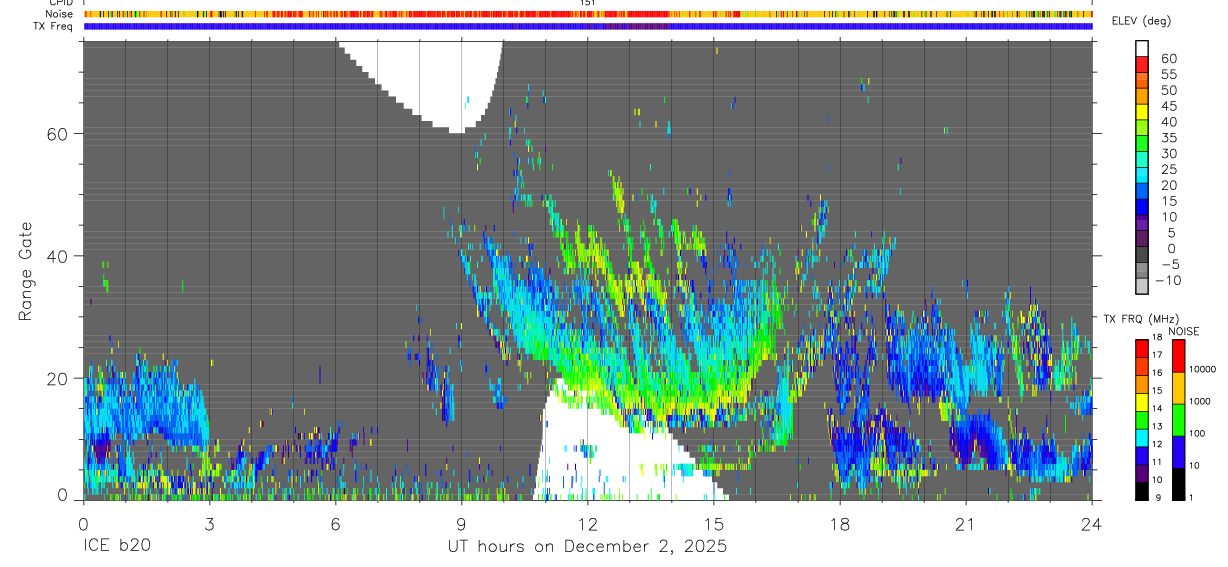Click the '24' tick on the UT hours axis

tap(1091, 524)
